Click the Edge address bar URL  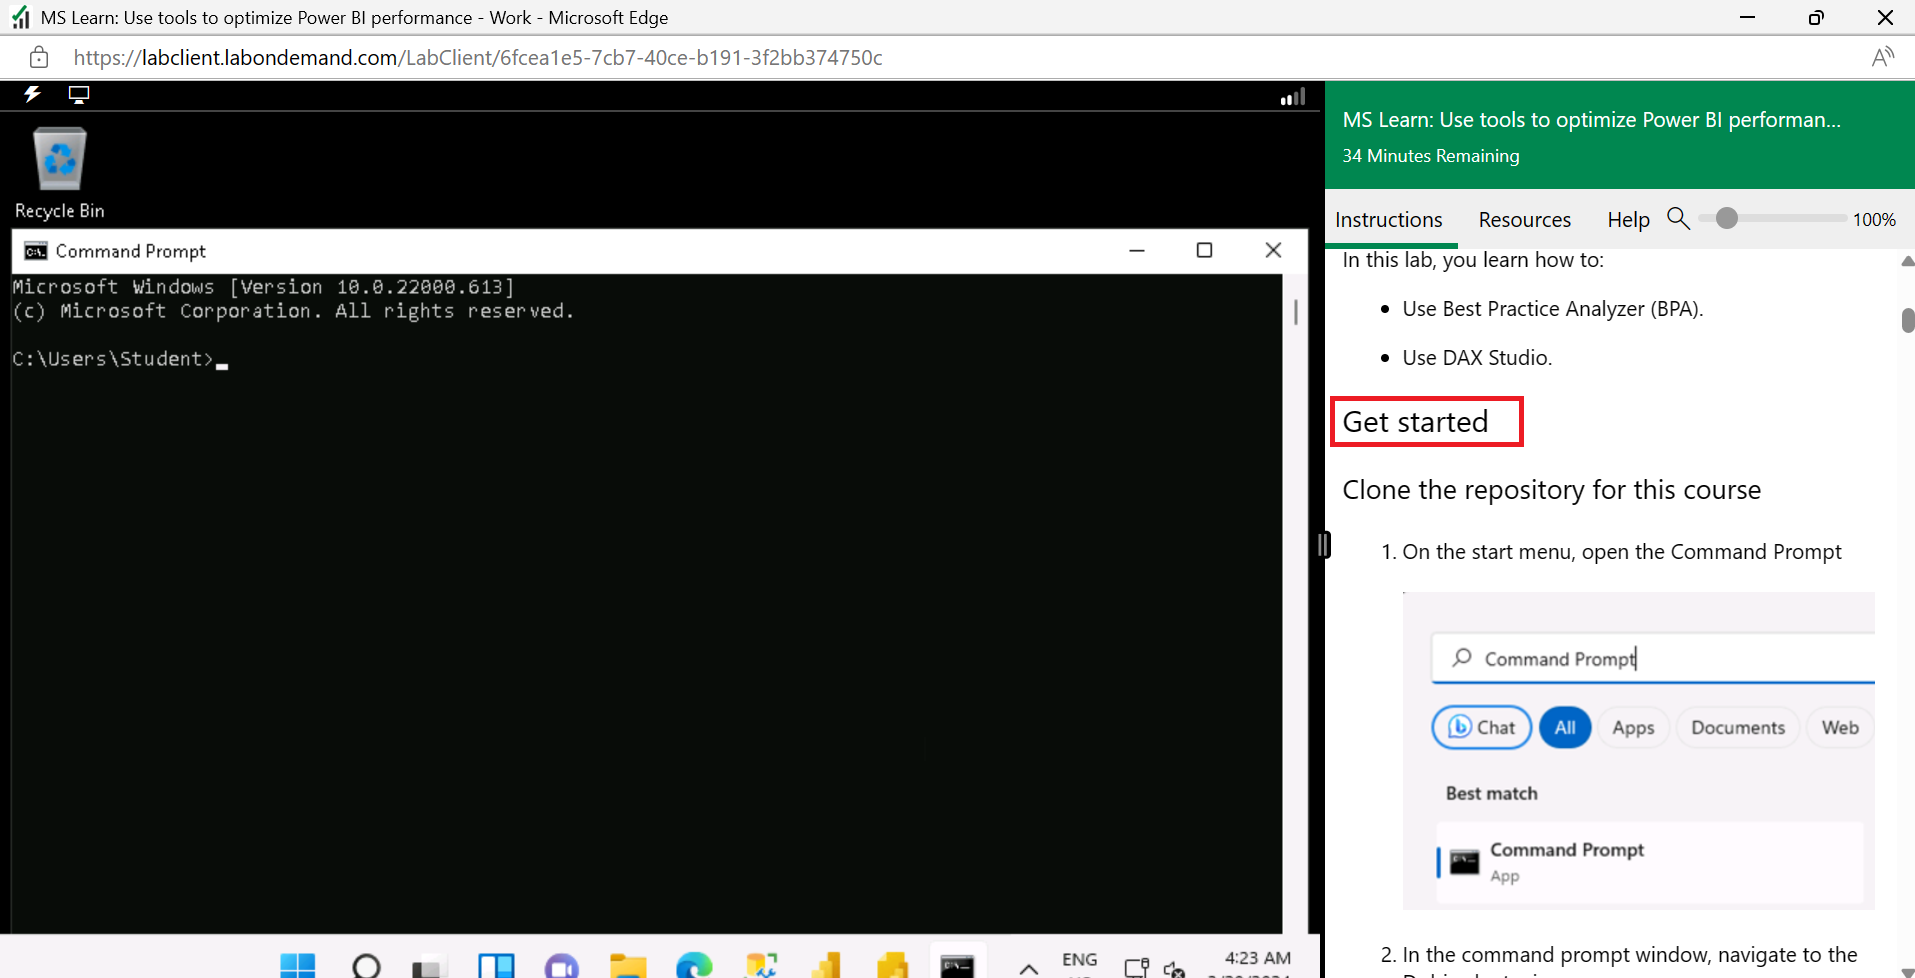[478, 58]
